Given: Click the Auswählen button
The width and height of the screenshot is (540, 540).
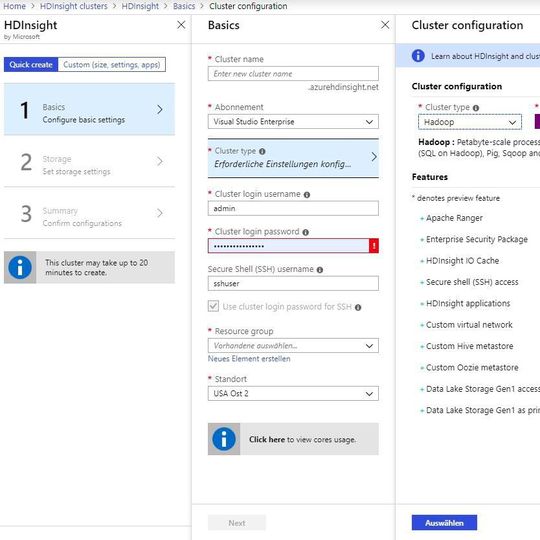Looking at the screenshot, I should click(444, 523).
